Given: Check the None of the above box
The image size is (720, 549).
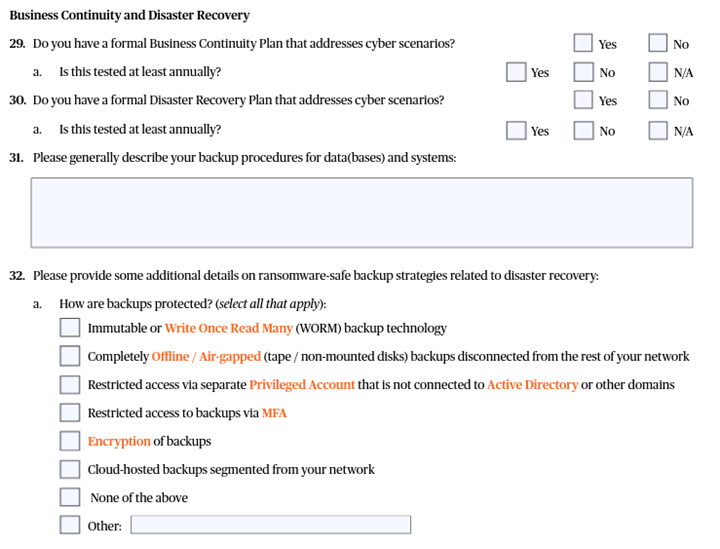Looking at the screenshot, I should [69, 497].
